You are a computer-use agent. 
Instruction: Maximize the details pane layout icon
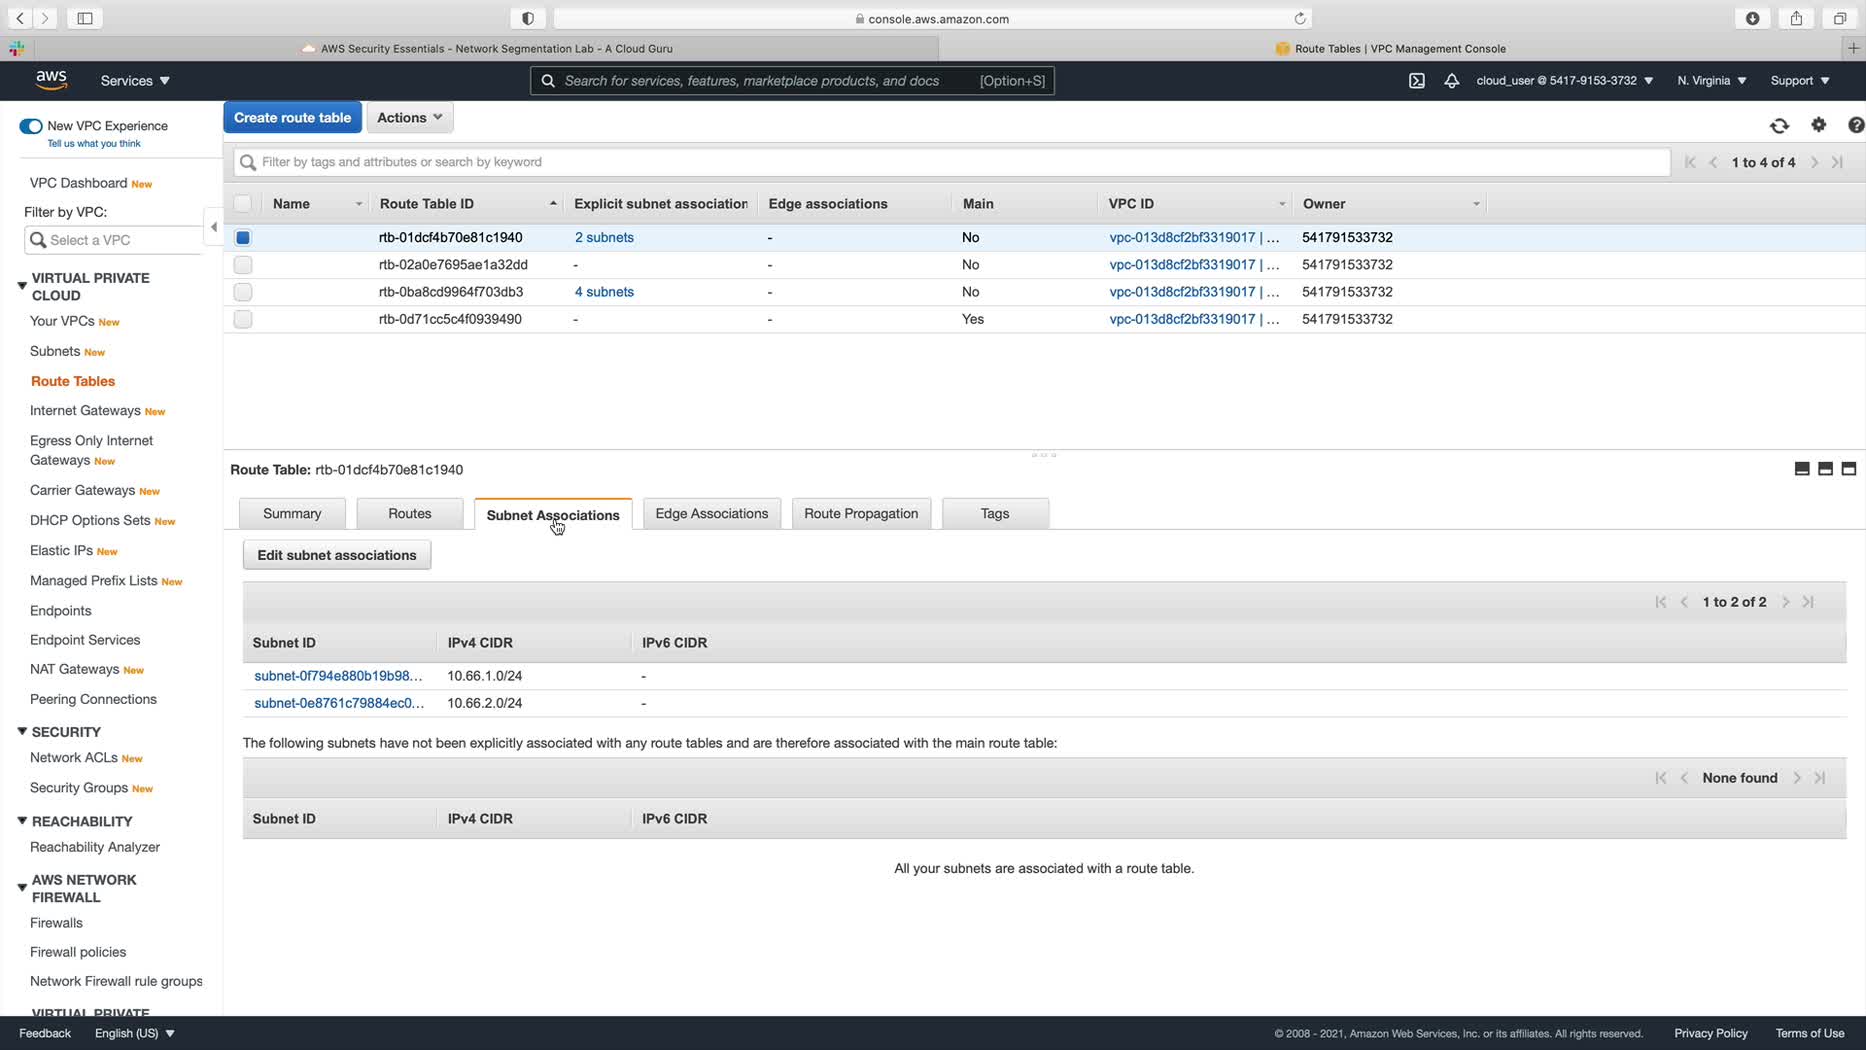(1848, 469)
